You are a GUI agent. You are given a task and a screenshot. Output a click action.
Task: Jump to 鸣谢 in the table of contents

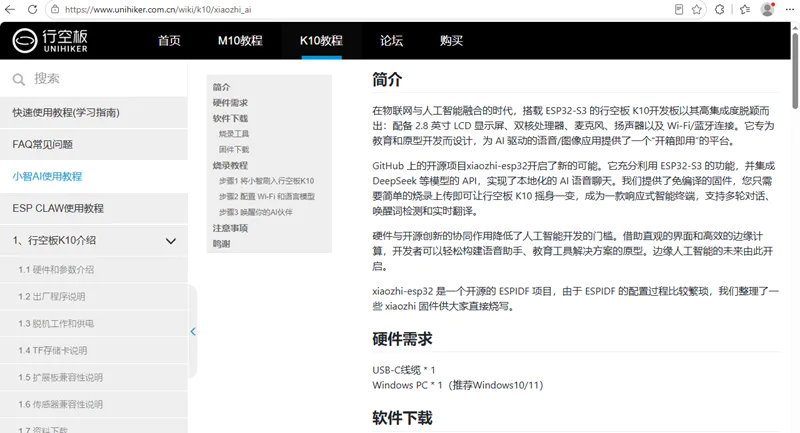tap(221, 244)
